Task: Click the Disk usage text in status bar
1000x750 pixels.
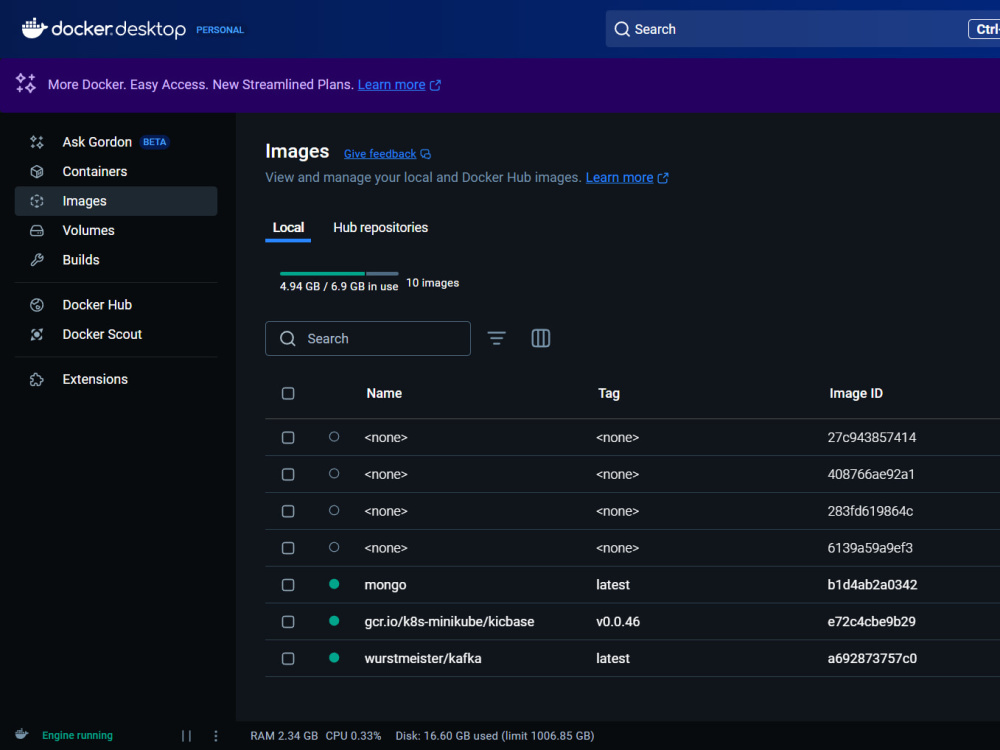Action: click(495, 736)
